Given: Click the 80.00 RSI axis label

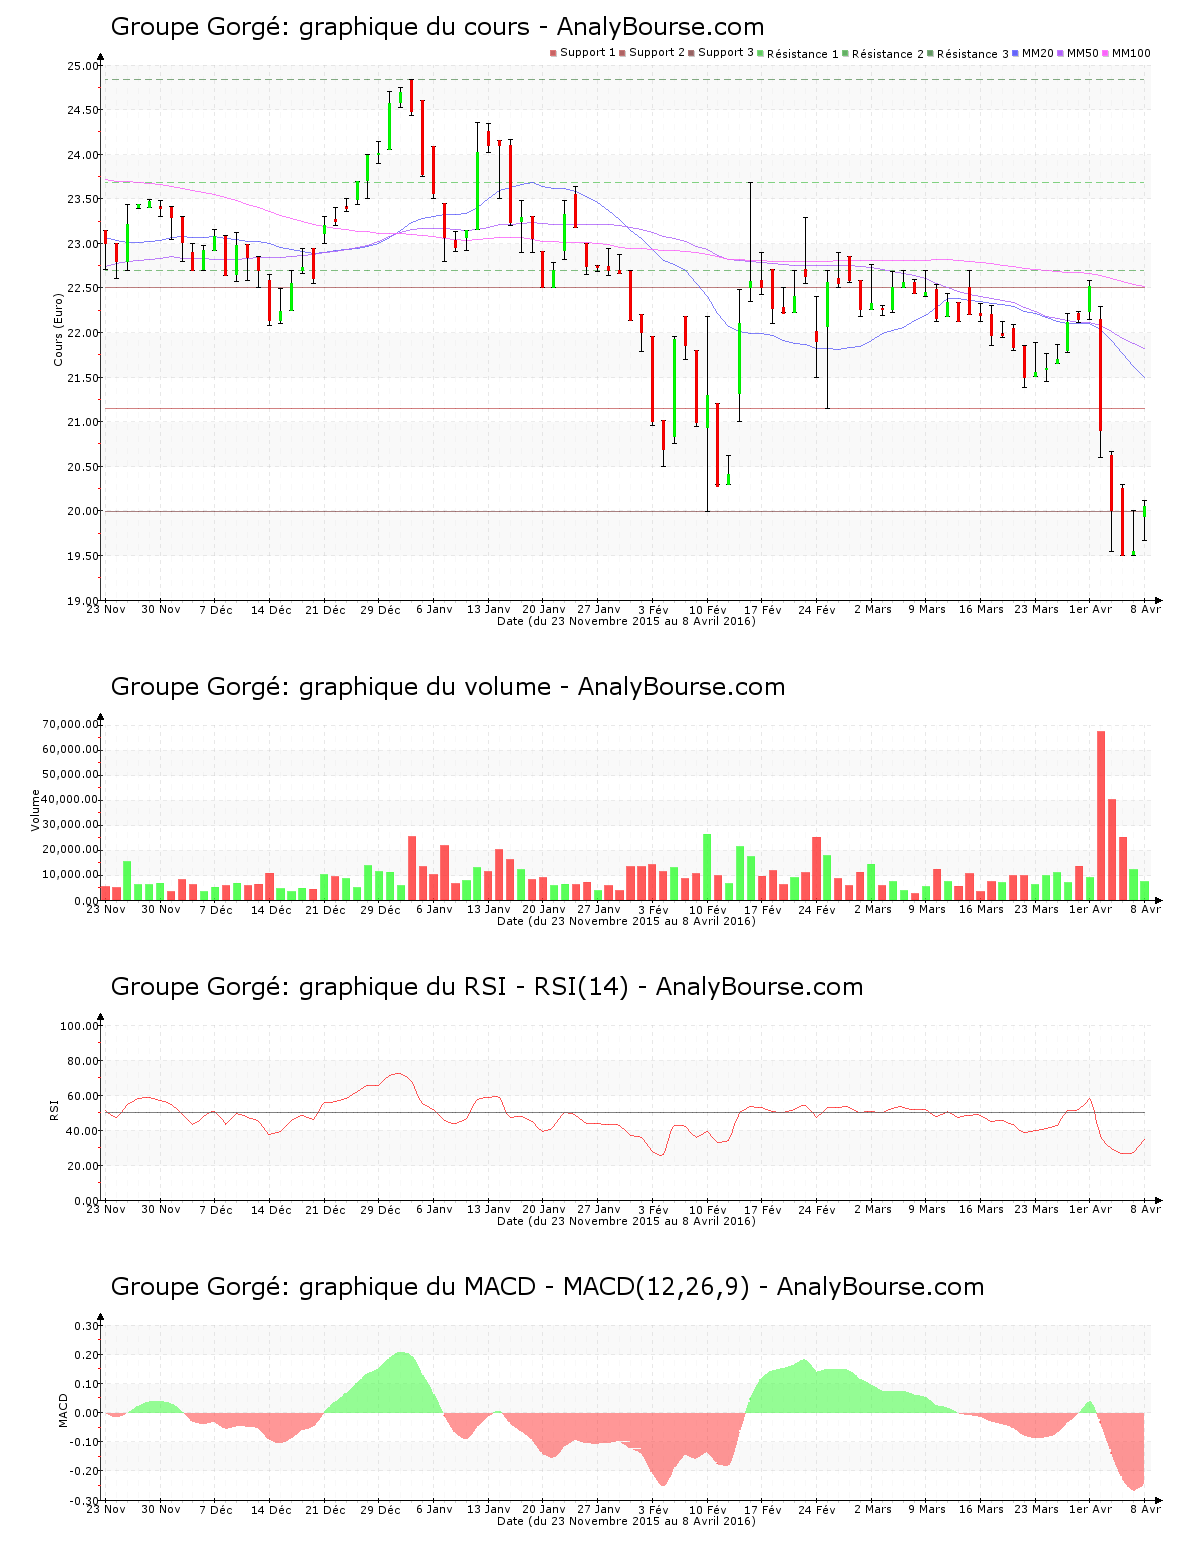Looking at the screenshot, I should [83, 1061].
